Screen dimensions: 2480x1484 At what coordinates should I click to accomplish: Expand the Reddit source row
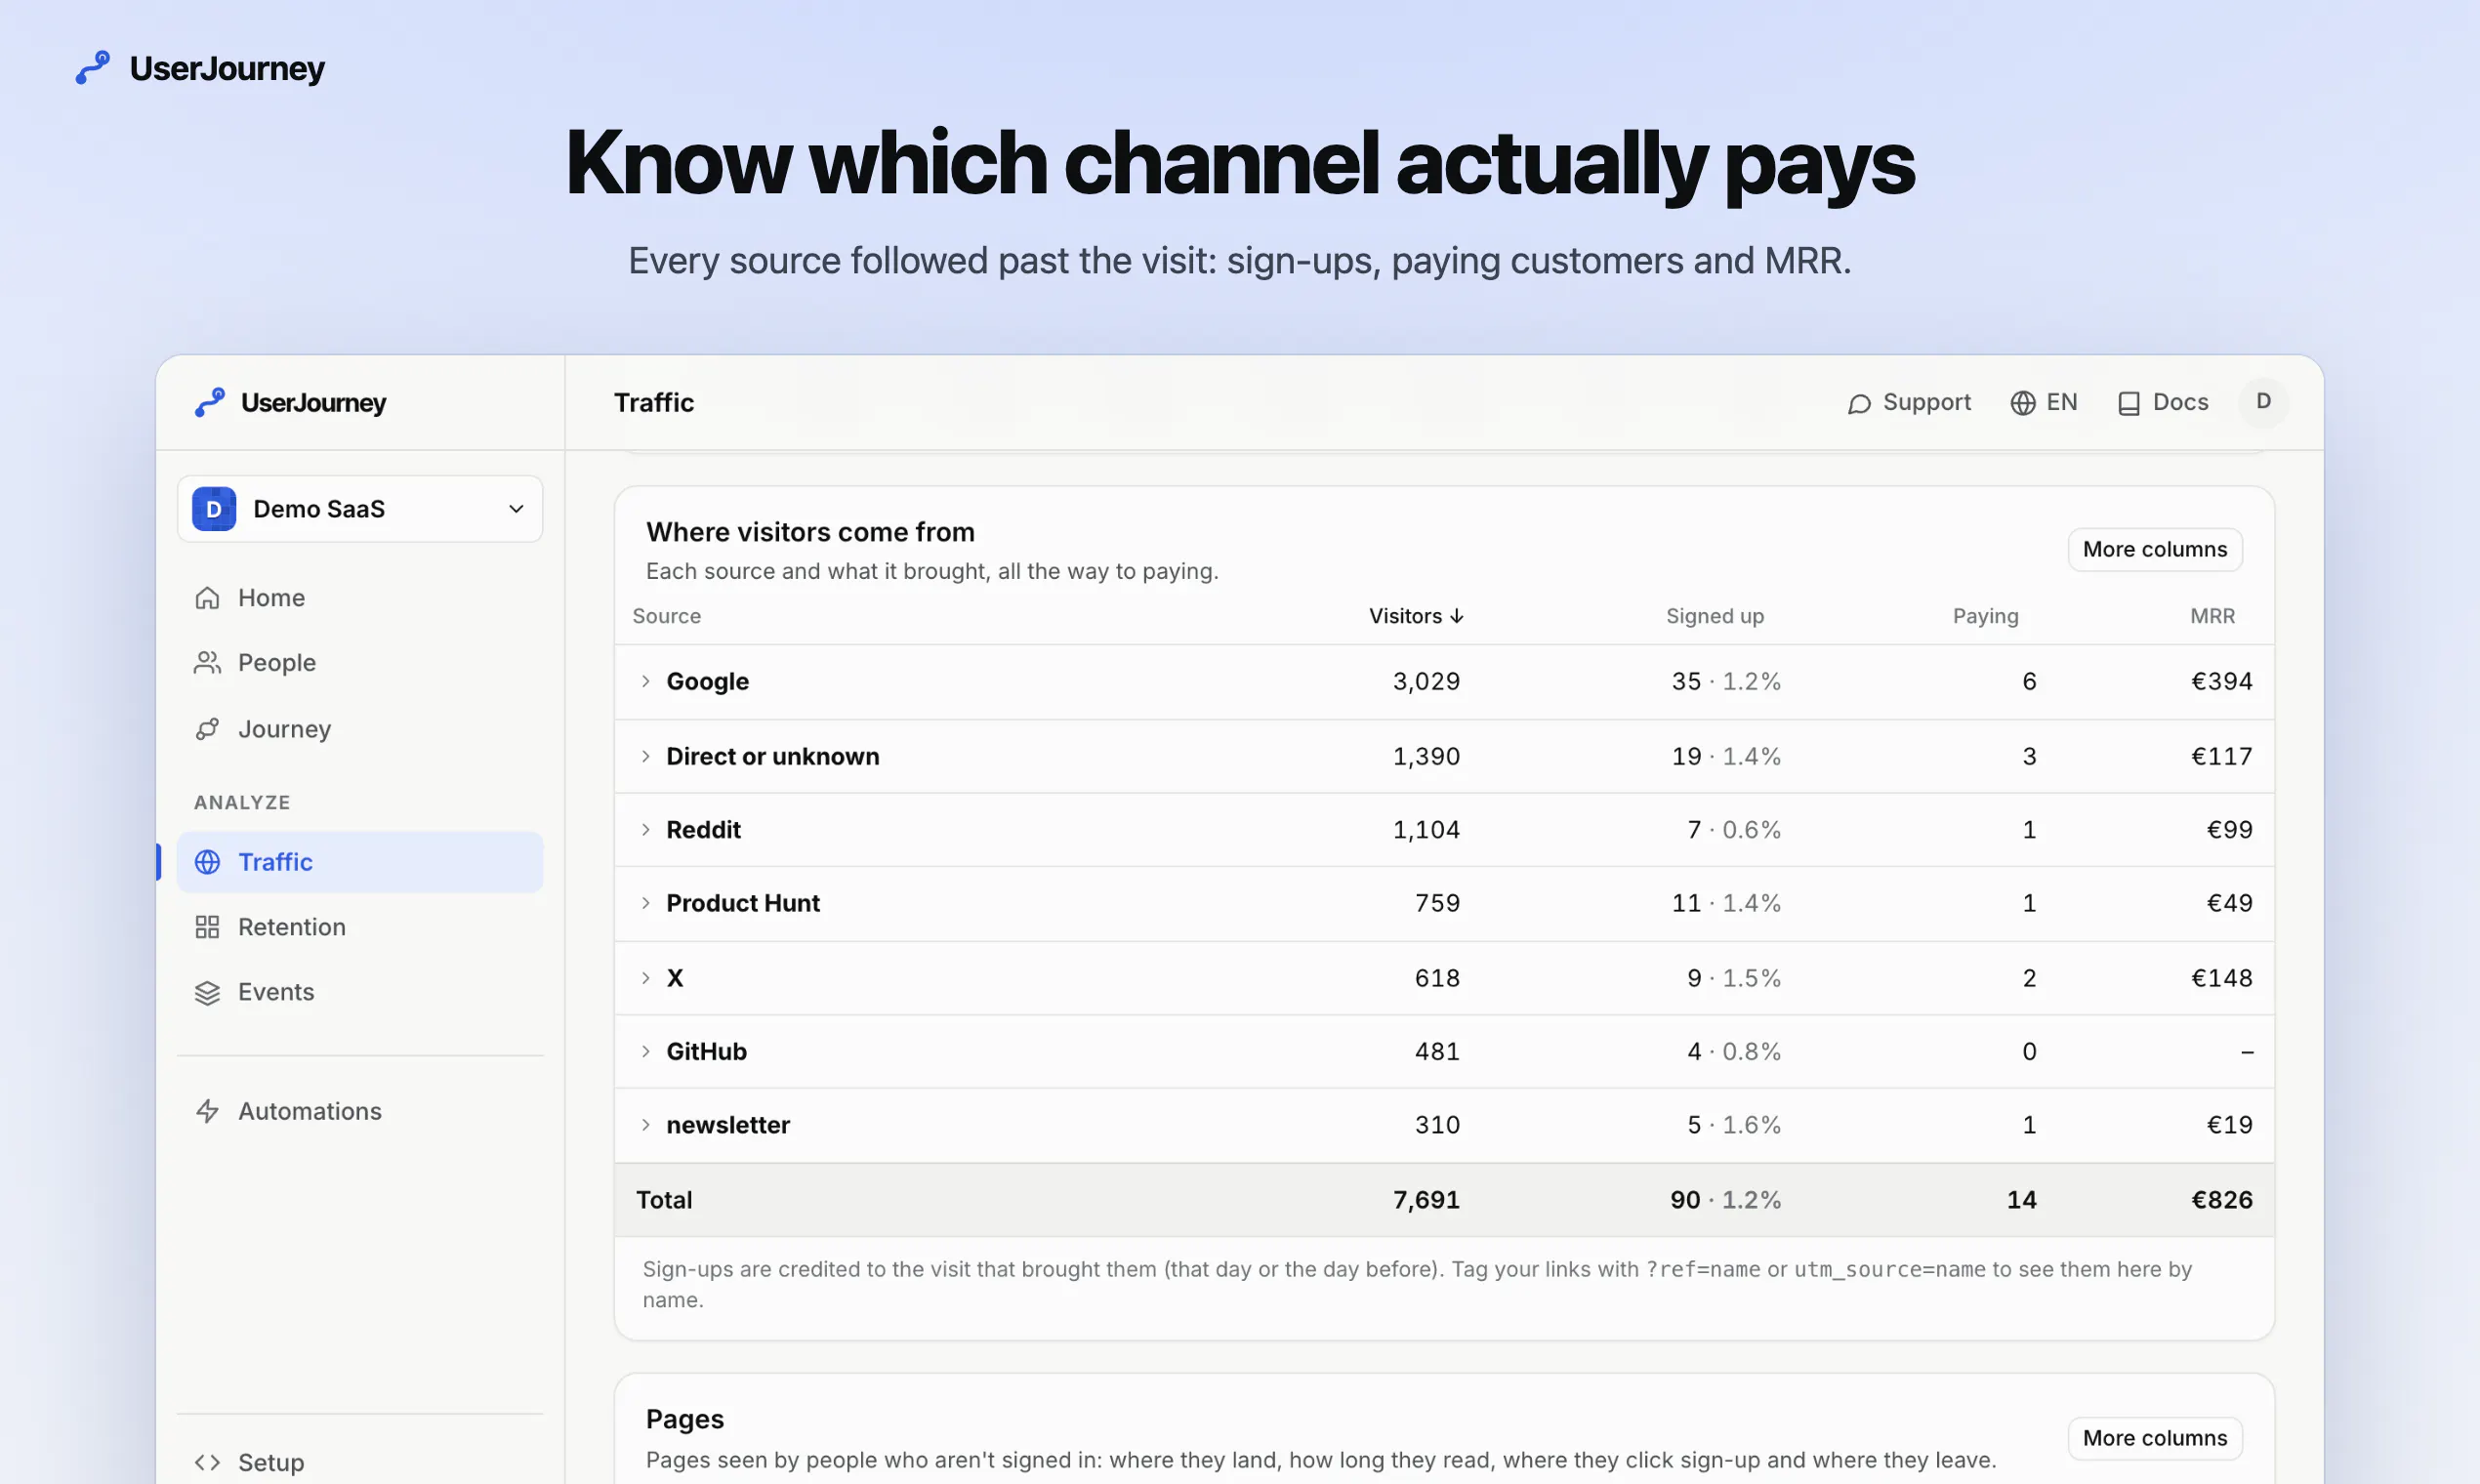pos(646,830)
